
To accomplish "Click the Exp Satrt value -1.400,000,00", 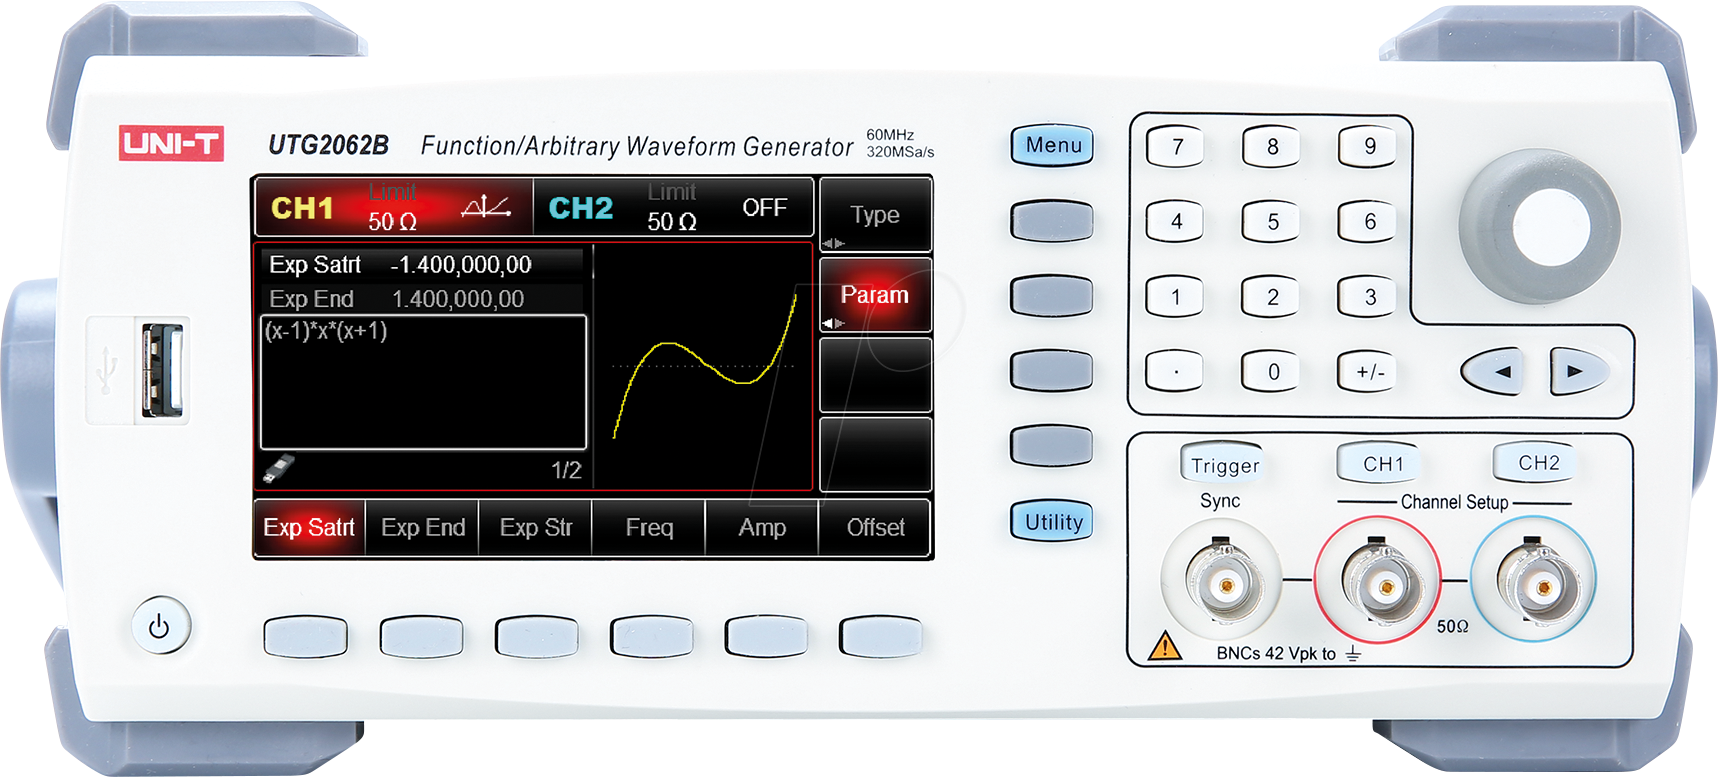I will 461,265.
